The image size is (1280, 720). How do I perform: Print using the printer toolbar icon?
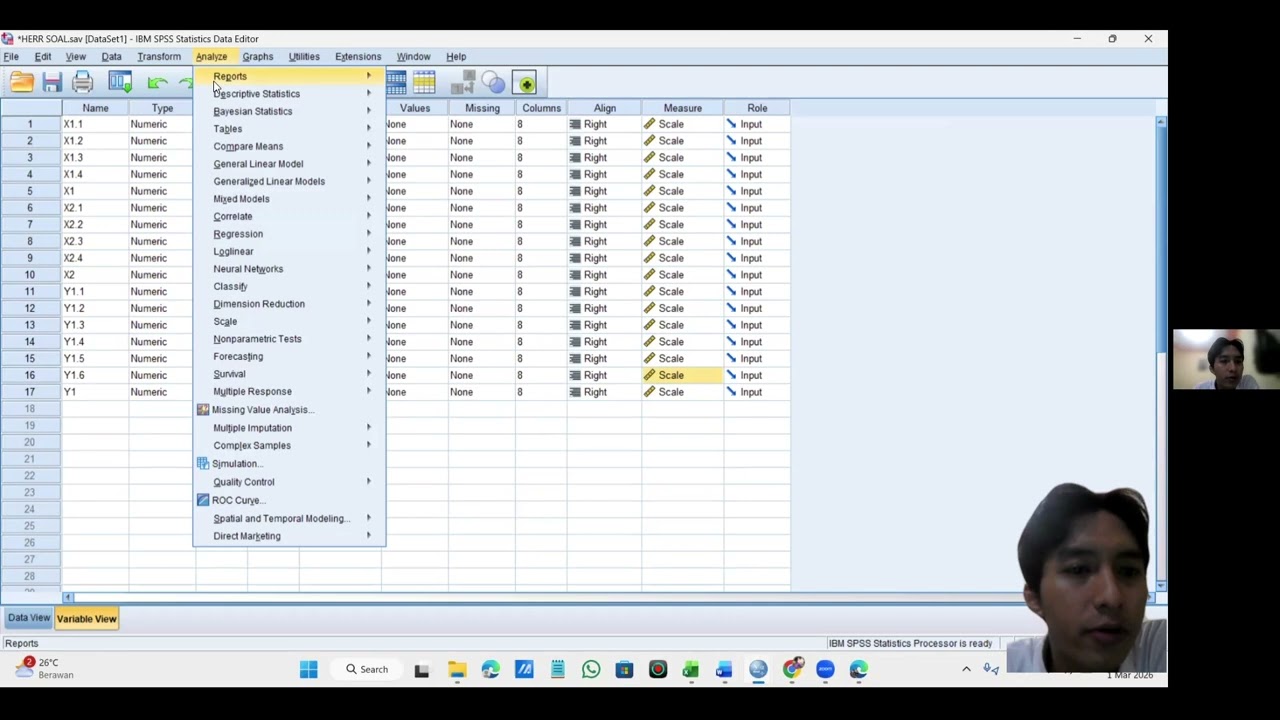(83, 83)
